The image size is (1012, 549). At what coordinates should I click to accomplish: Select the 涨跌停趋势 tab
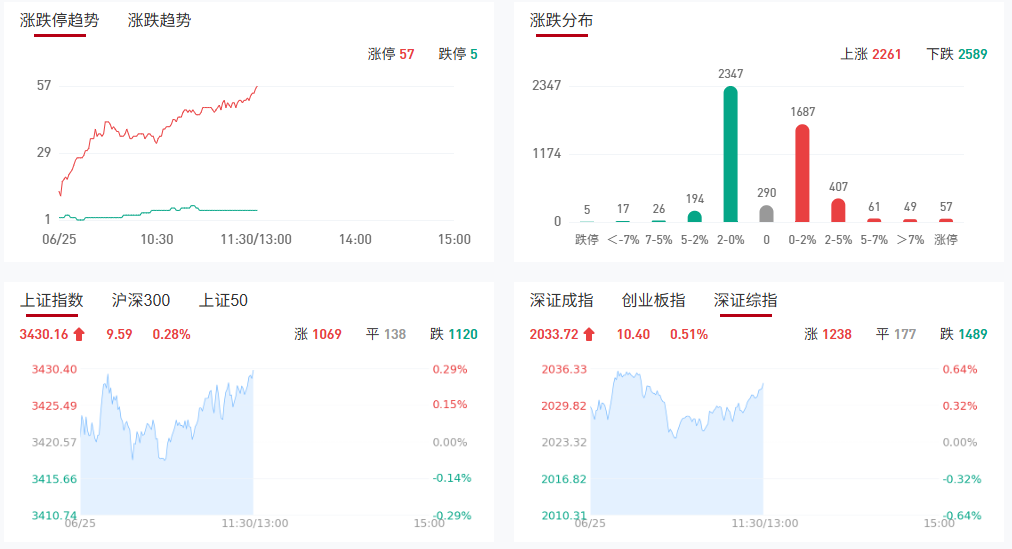pyautogui.click(x=60, y=20)
